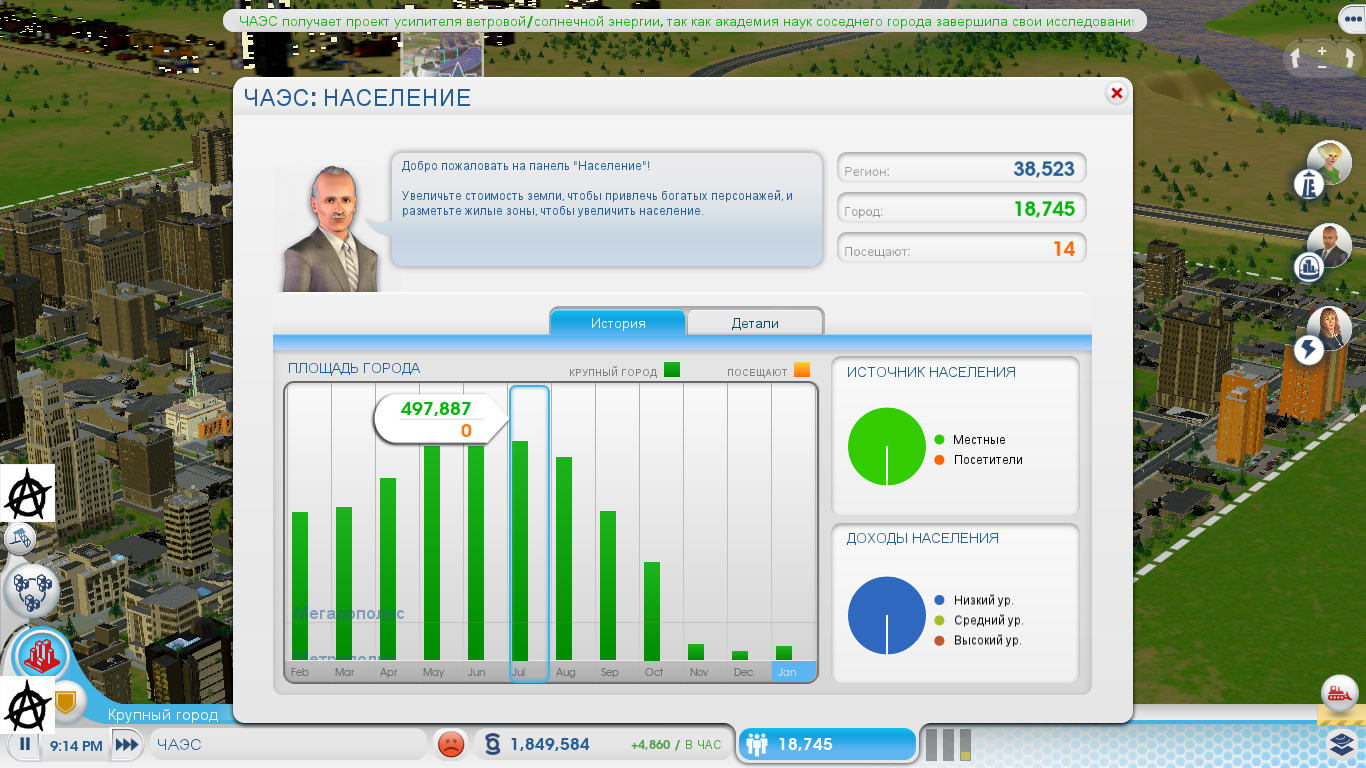The width and height of the screenshot is (1366, 768).
Task: Click the Регион value 38,523
Action: tap(1044, 169)
